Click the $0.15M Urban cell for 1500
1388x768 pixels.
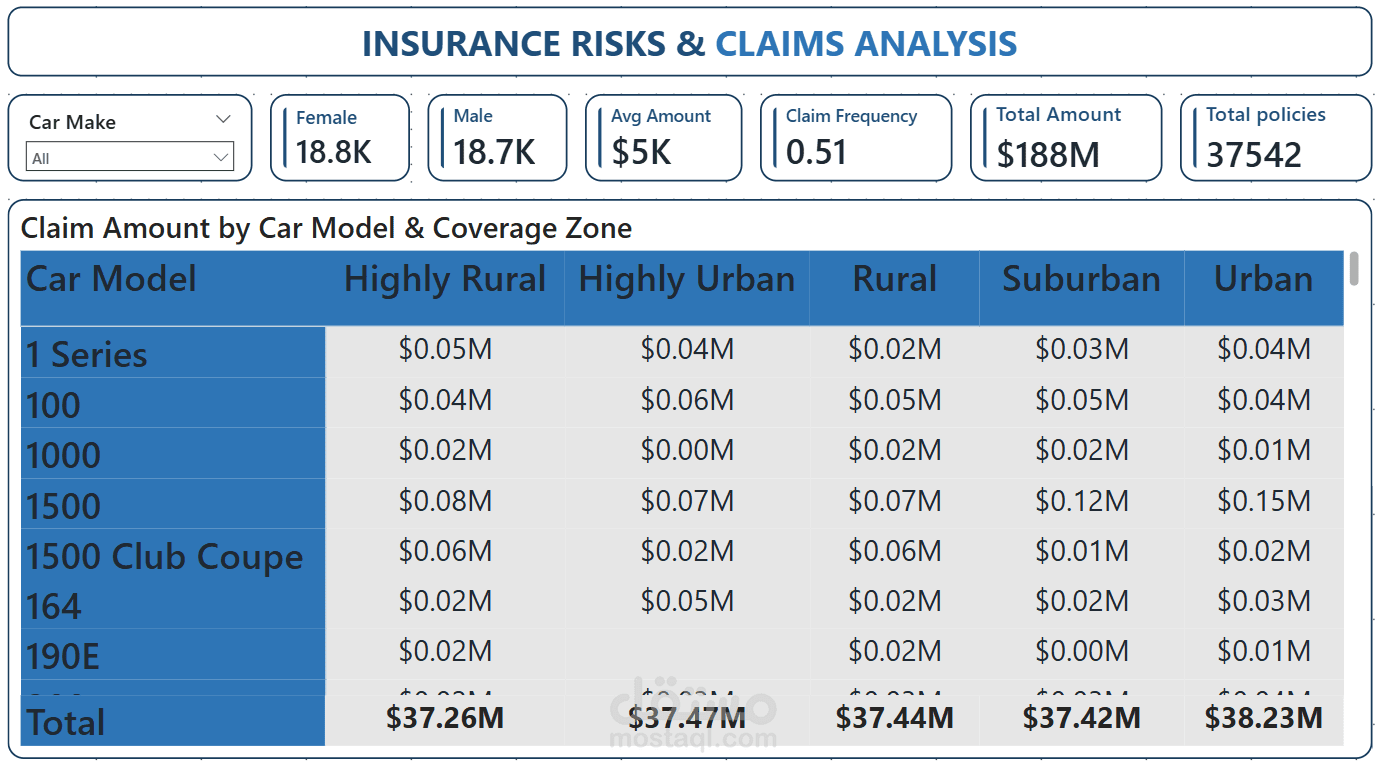(x=1263, y=500)
